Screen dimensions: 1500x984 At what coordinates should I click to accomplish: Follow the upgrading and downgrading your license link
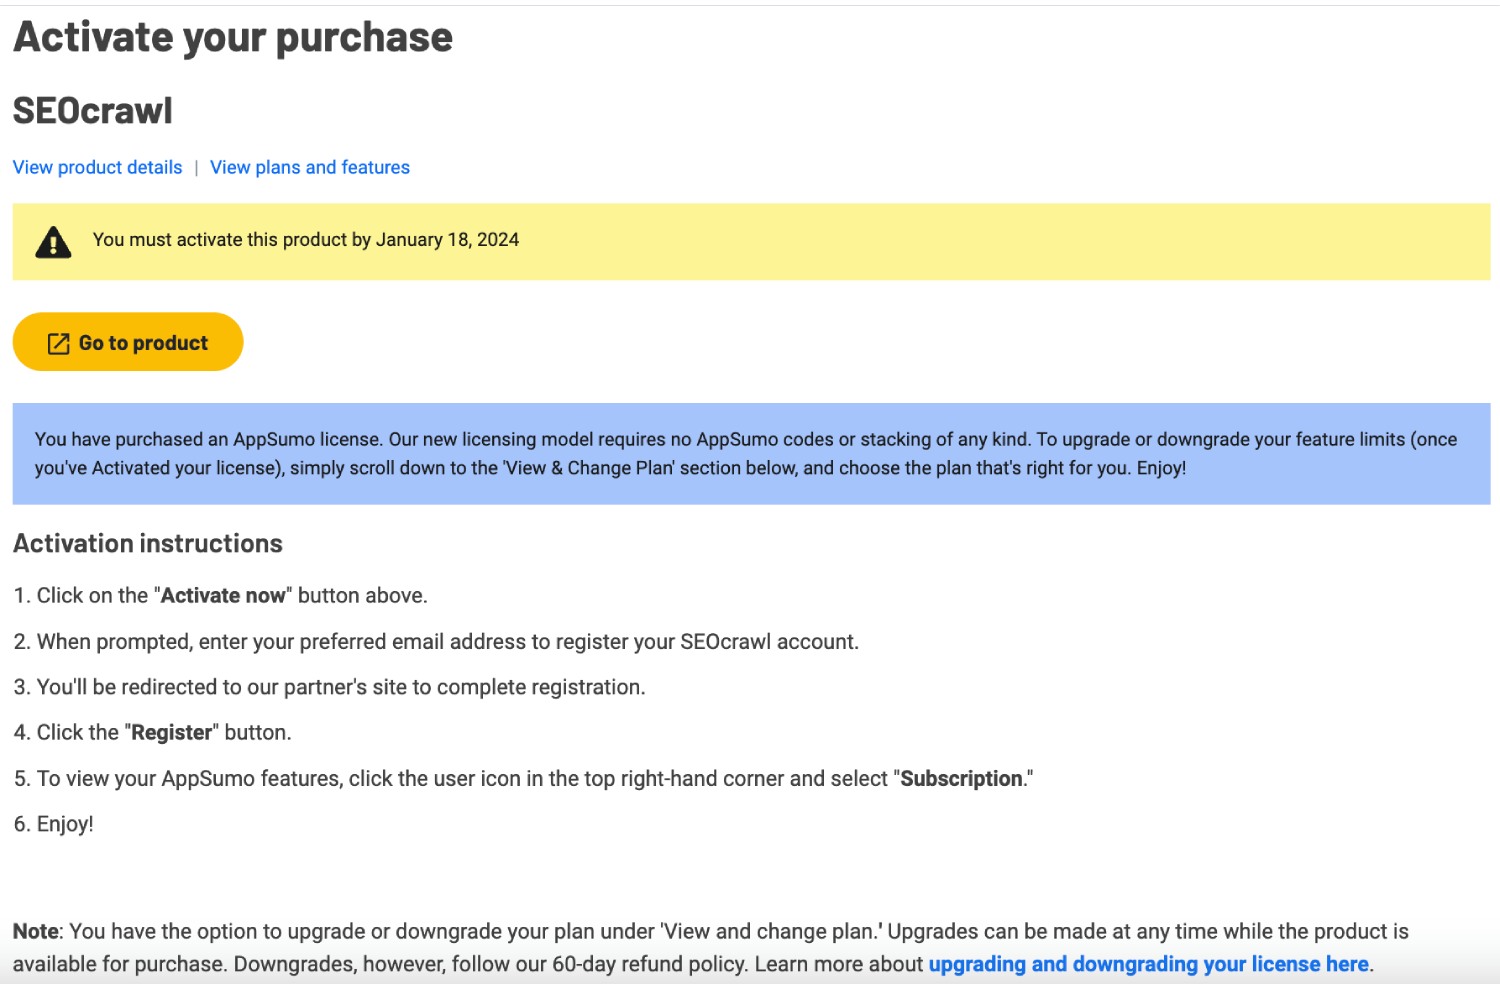(1148, 964)
